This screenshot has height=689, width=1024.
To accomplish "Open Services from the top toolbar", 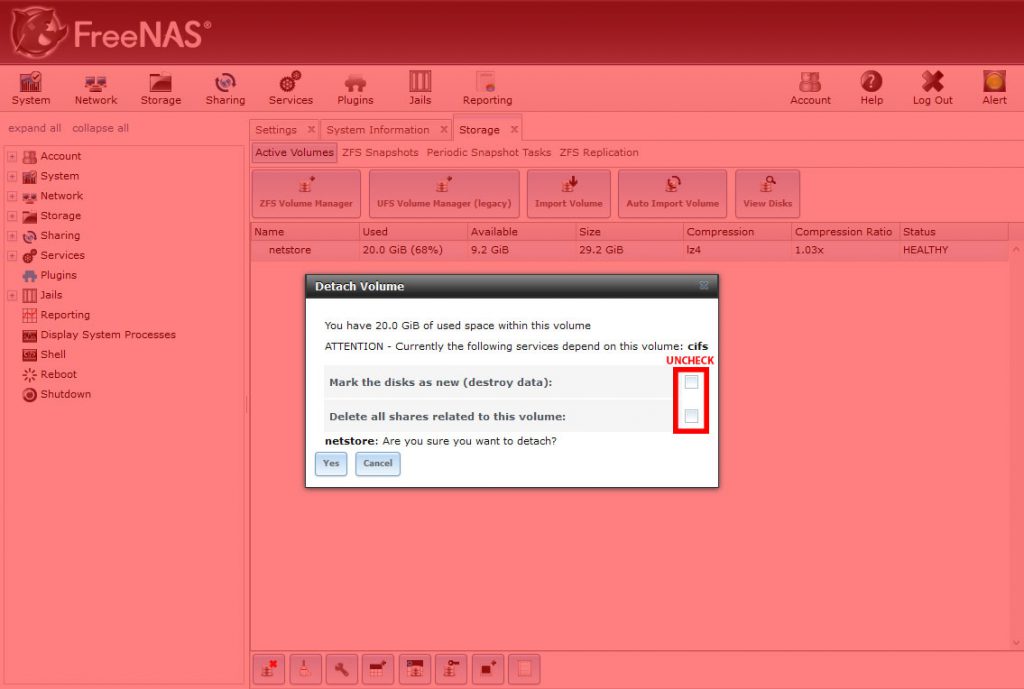I will pyautogui.click(x=291, y=88).
